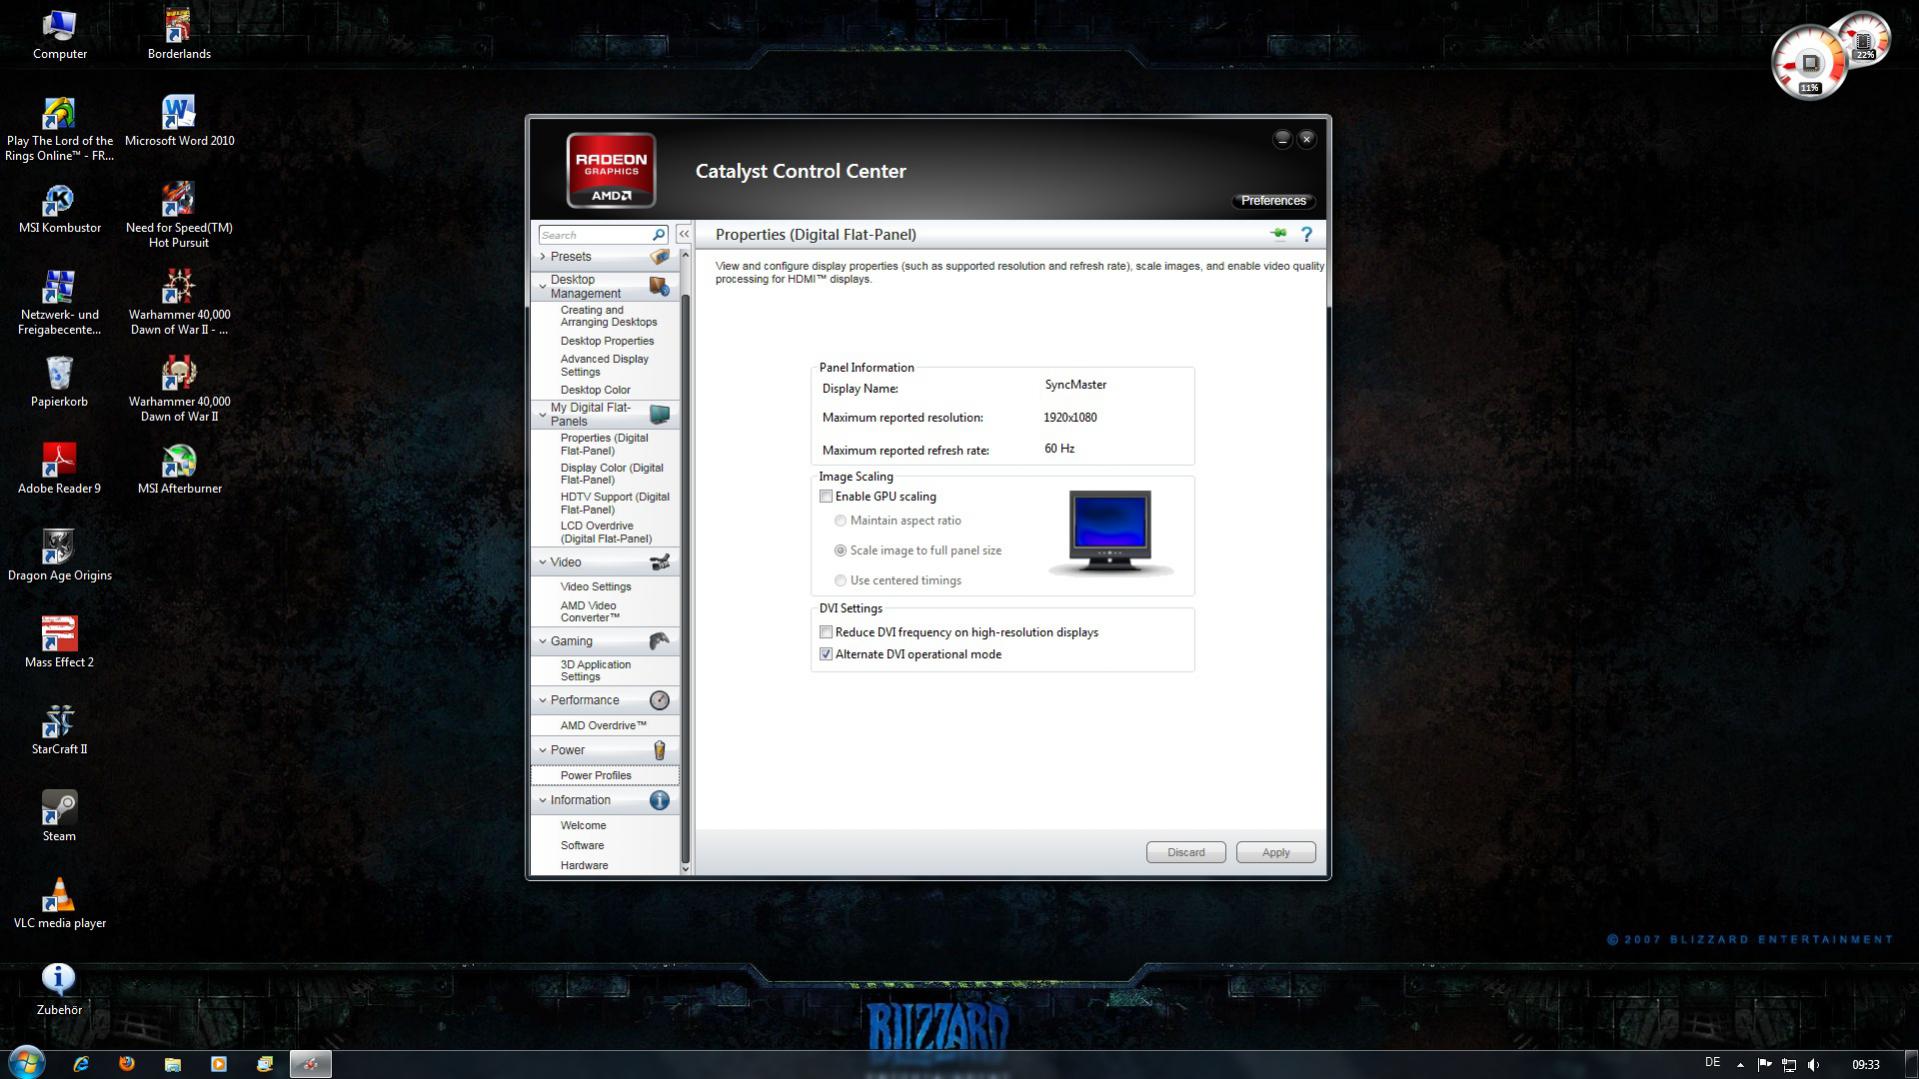The image size is (1919, 1079).
Task: Select the Microsoft Word 2010 desktop icon
Action: [179, 121]
